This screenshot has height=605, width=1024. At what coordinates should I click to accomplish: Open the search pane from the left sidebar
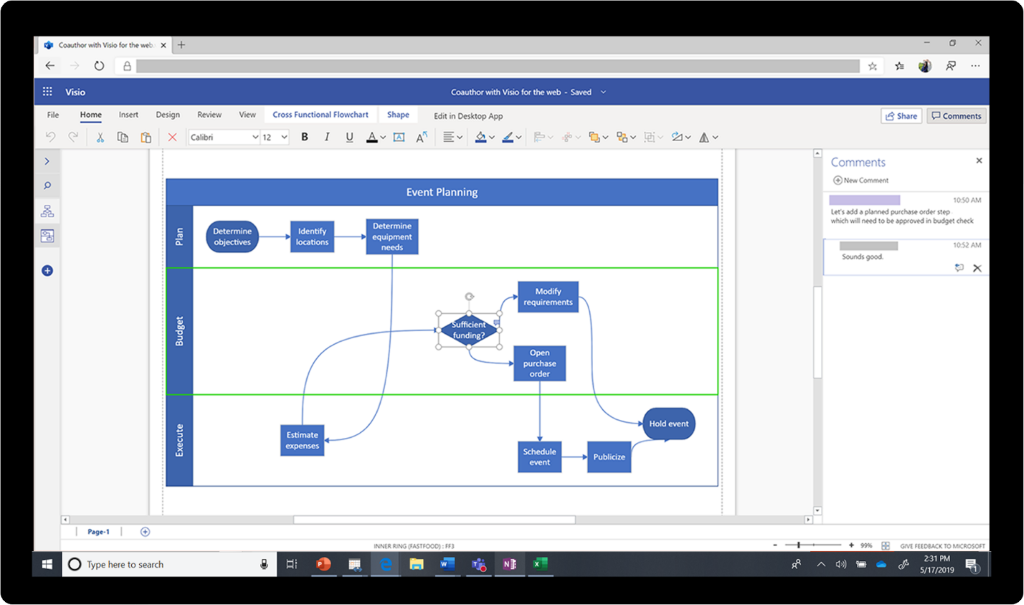pyautogui.click(x=46, y=185)
